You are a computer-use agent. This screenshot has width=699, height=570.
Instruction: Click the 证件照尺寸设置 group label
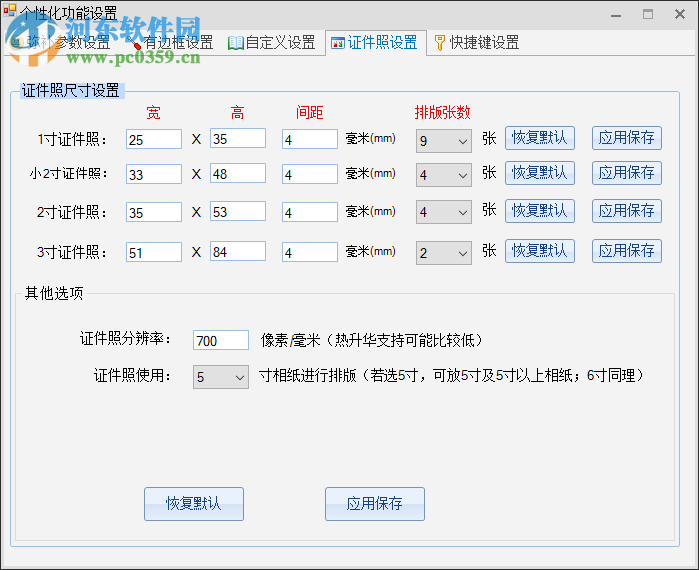click(x=71, y=91)
